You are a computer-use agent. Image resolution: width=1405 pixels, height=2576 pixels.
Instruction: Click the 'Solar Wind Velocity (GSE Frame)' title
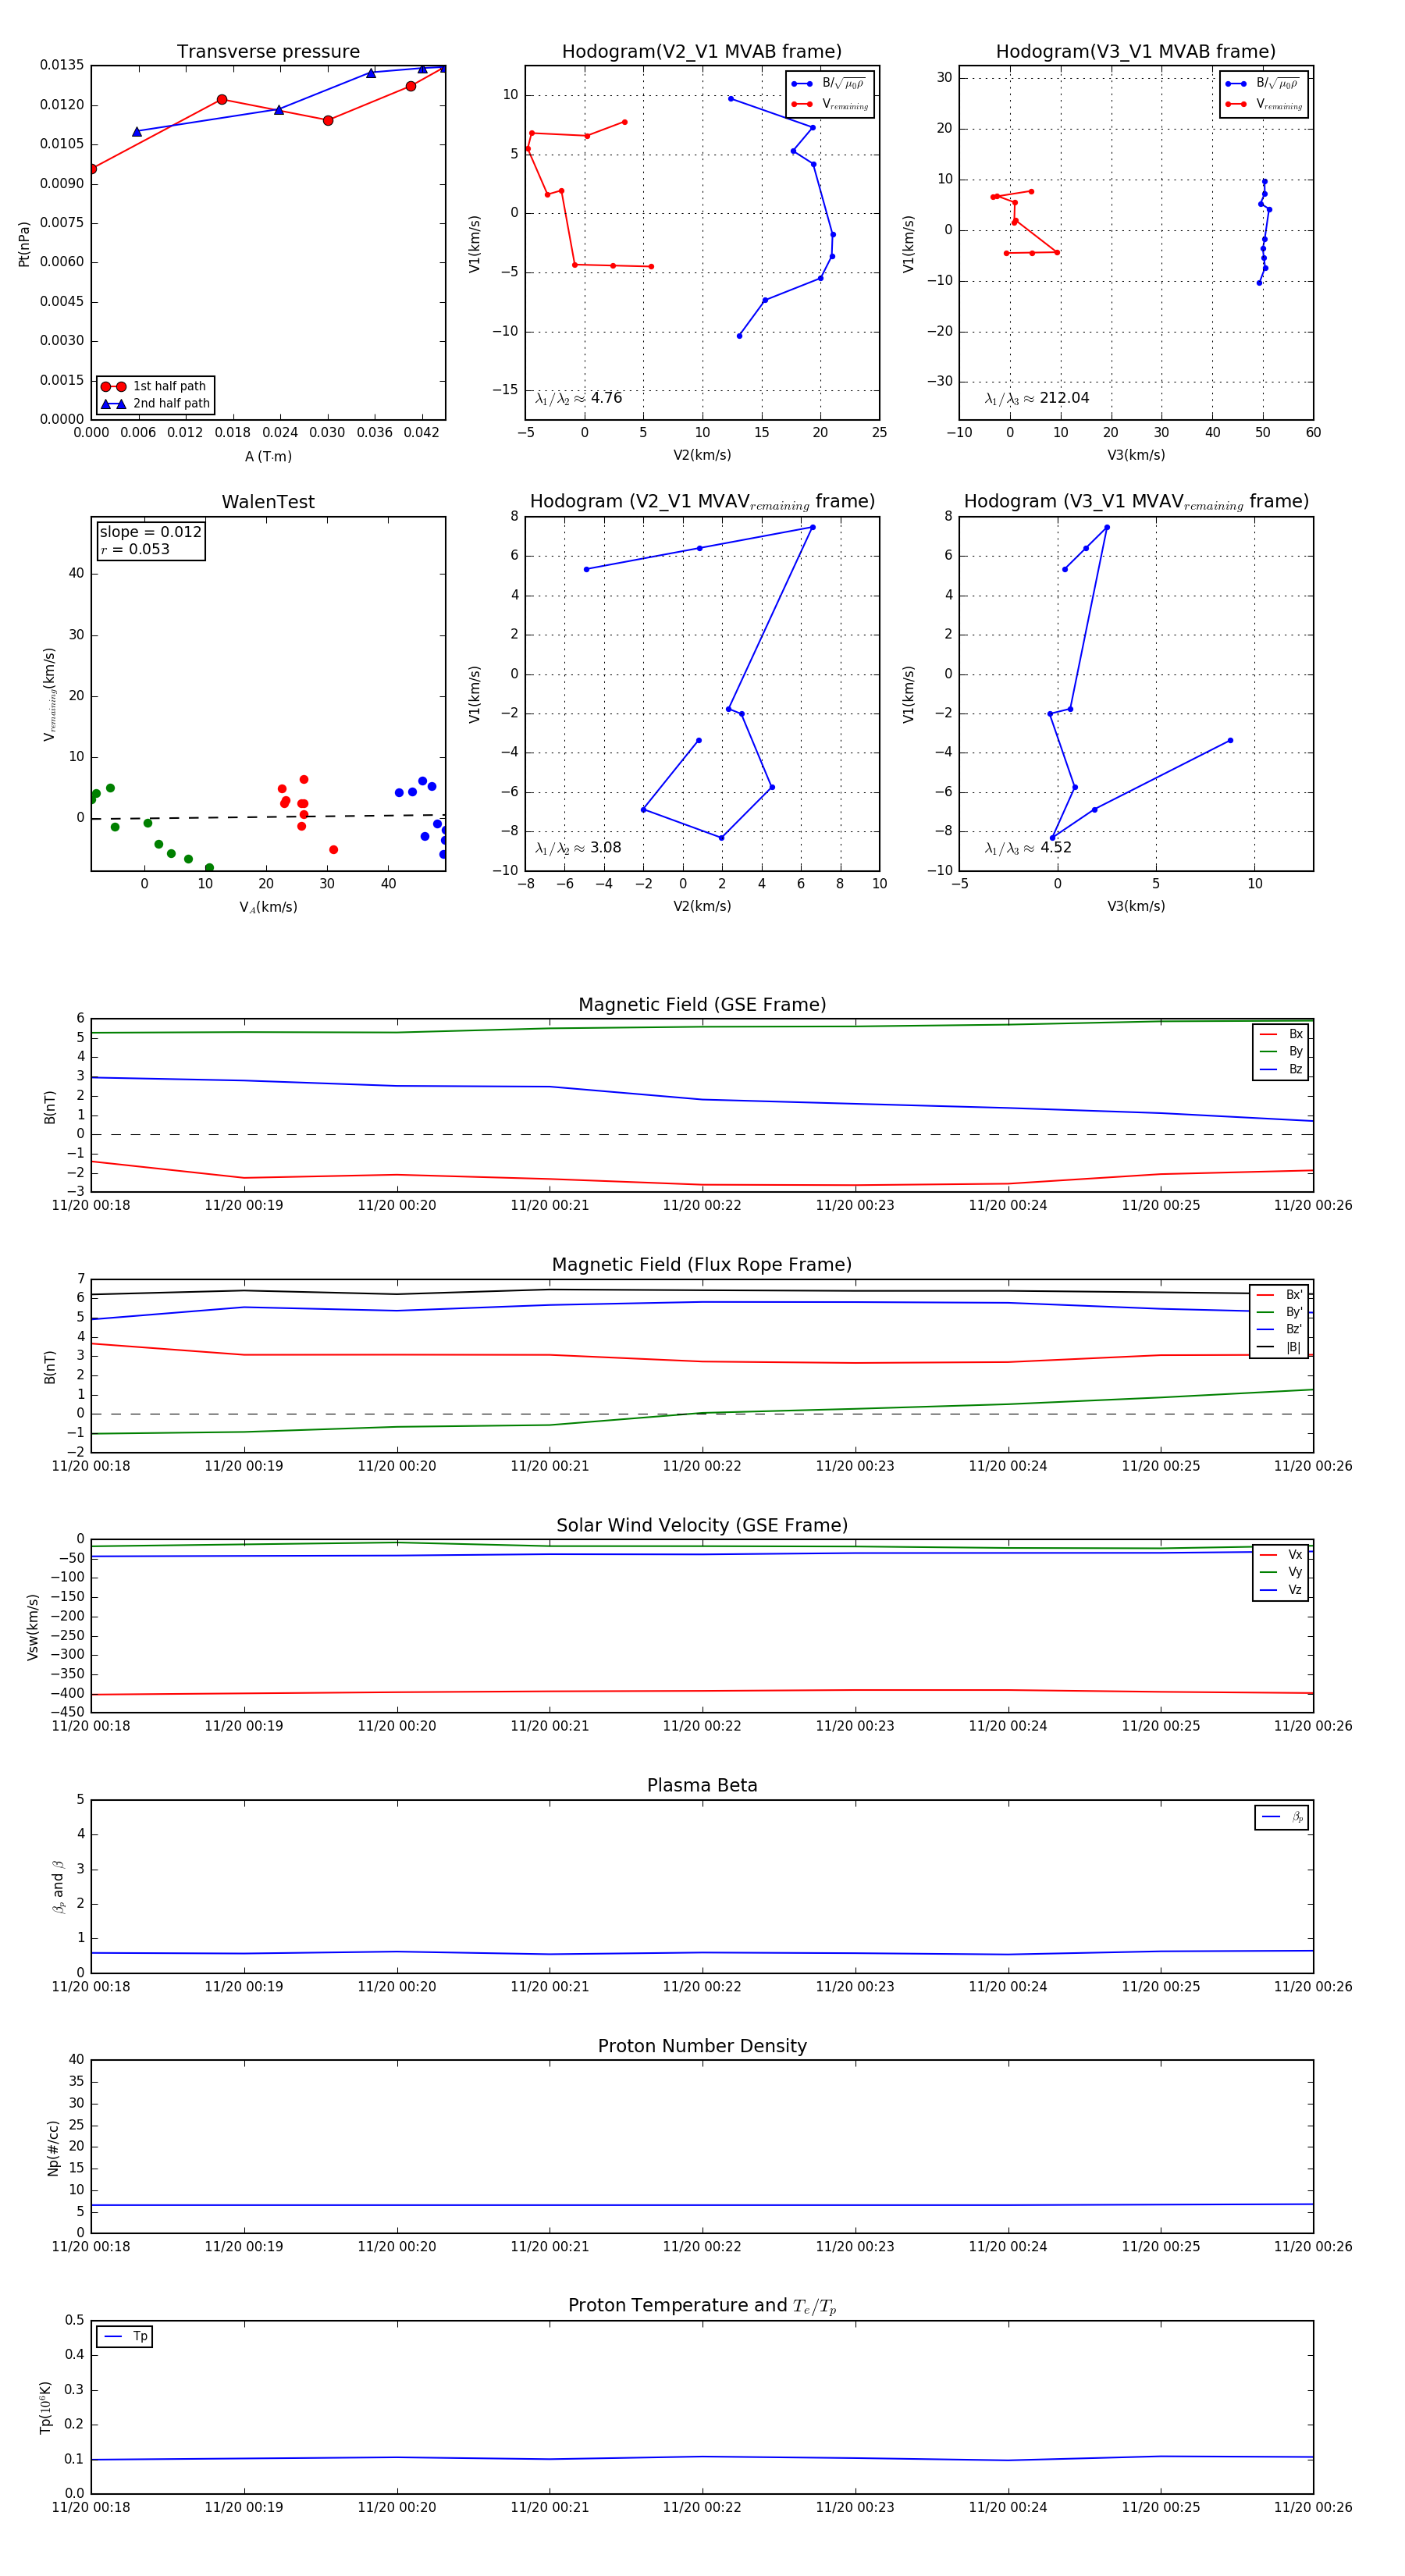tap(702, 1525)
